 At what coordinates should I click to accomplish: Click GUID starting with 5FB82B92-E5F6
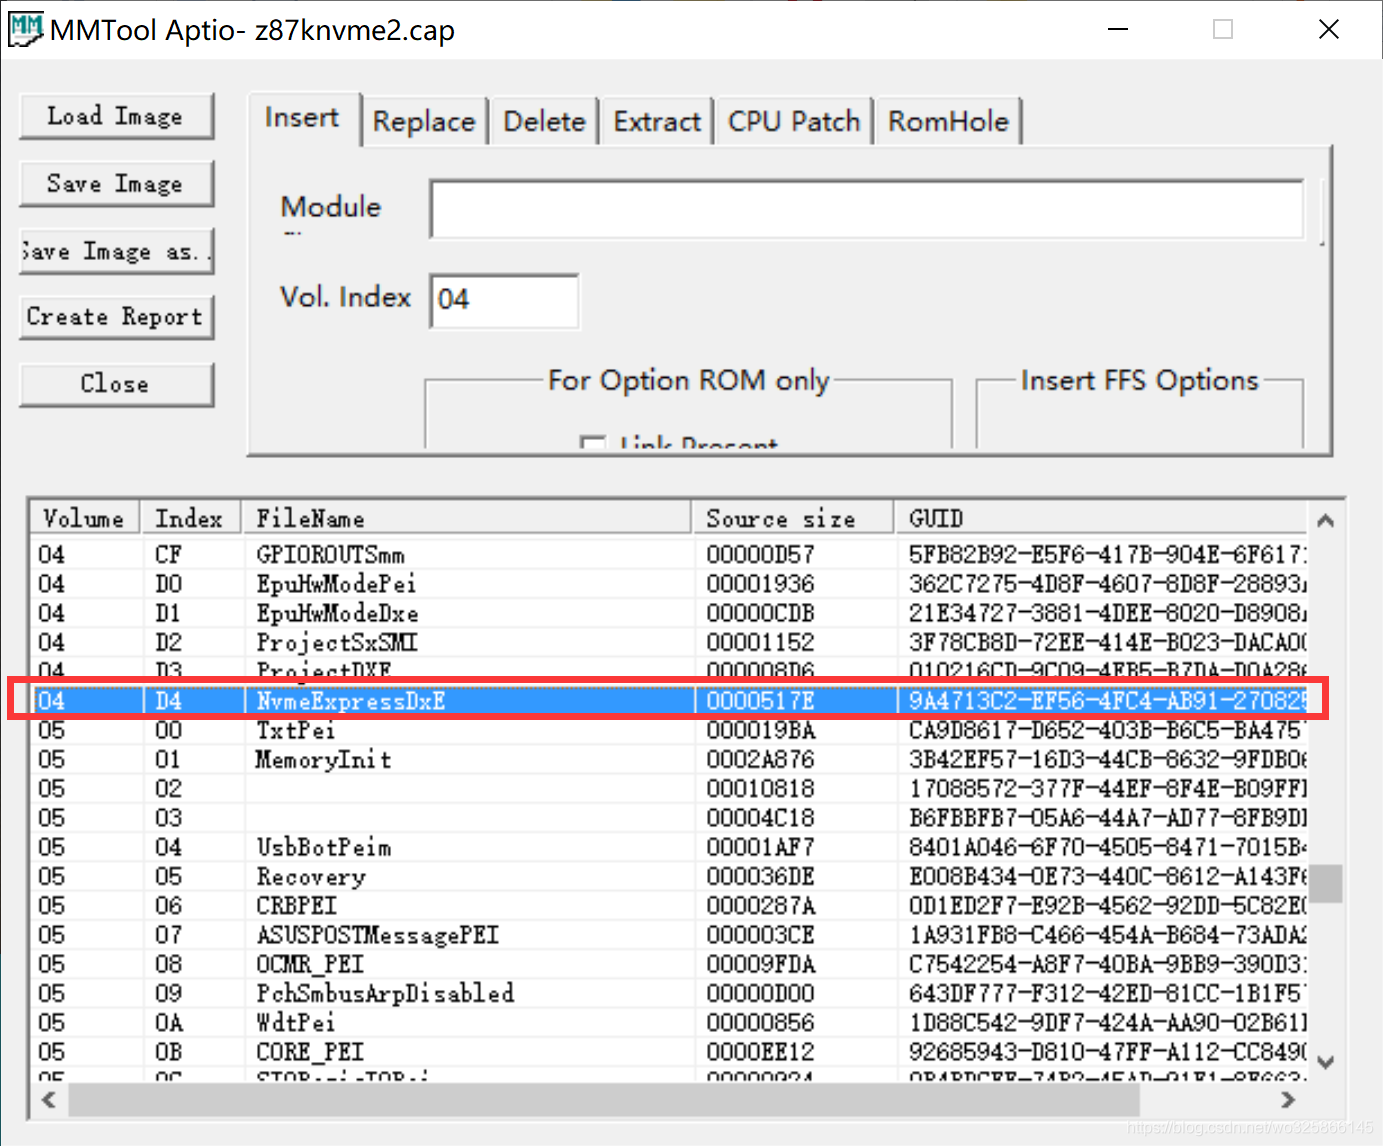[1107, 554]
